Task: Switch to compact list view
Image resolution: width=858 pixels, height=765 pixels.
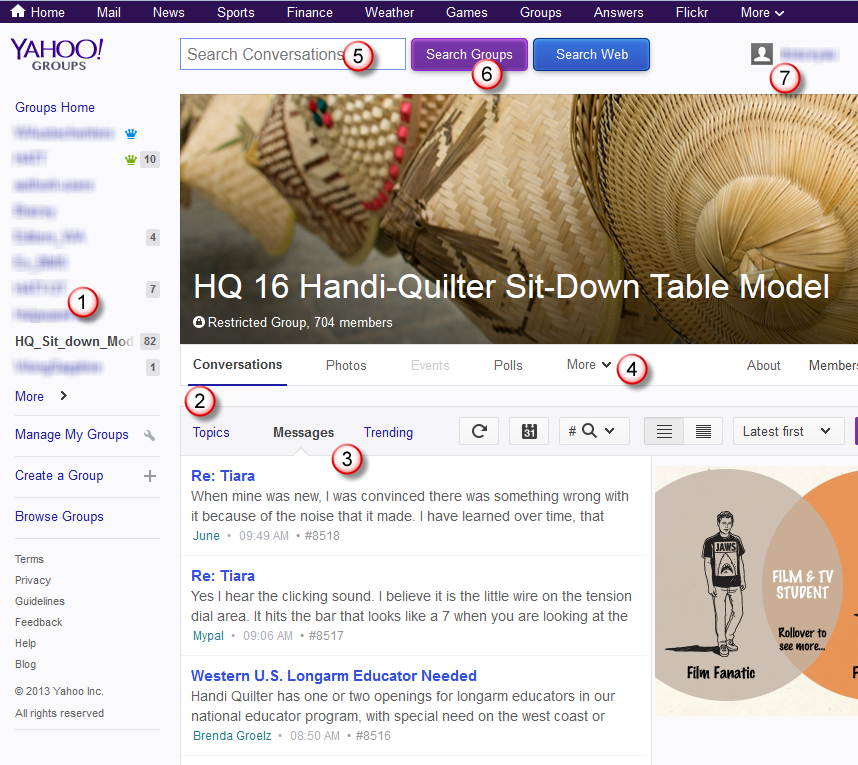Action: [x=703, y=431]
